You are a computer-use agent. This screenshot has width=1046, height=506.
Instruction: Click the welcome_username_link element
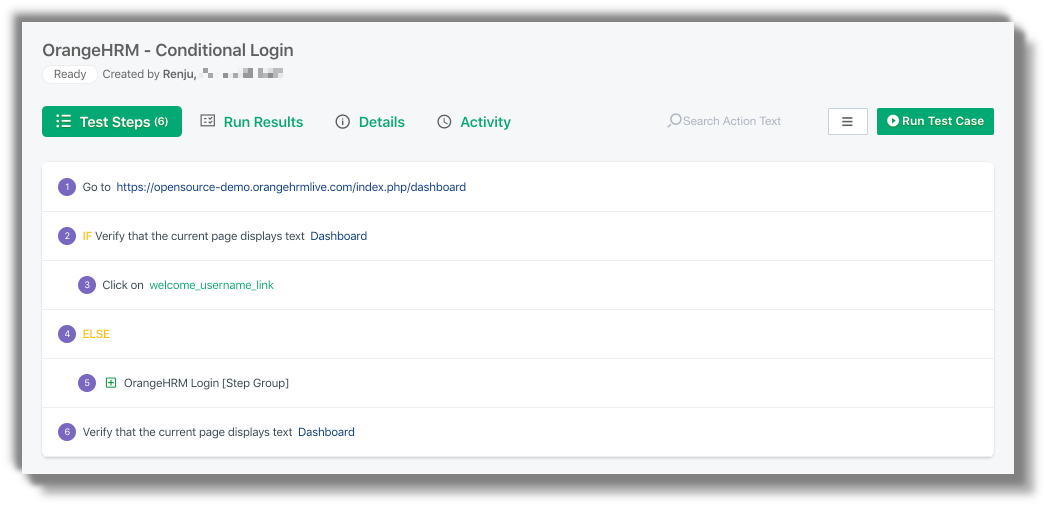tap(211, 285)
